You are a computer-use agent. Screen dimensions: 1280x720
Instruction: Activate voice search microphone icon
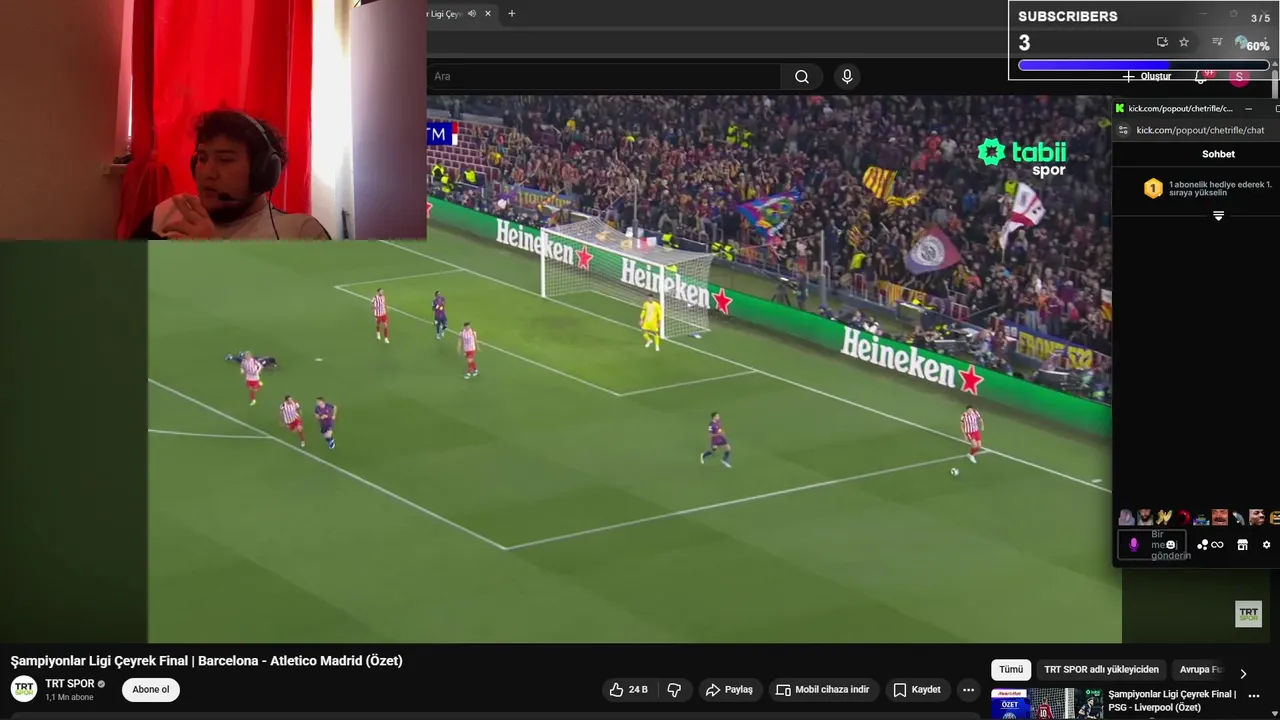tap(847, 77)
